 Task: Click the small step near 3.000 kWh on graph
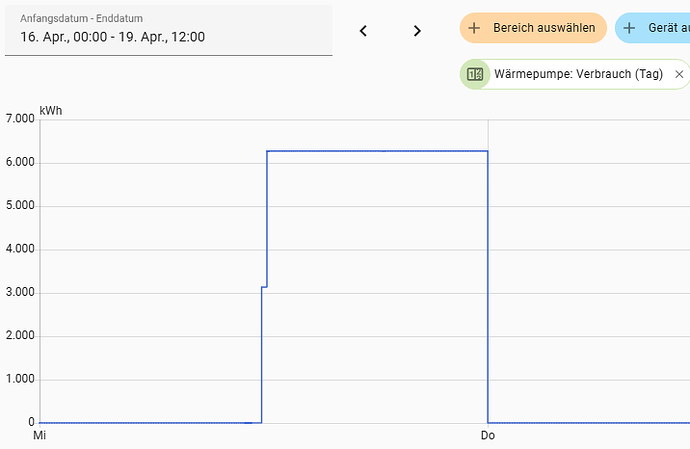[x=264, y=287]
